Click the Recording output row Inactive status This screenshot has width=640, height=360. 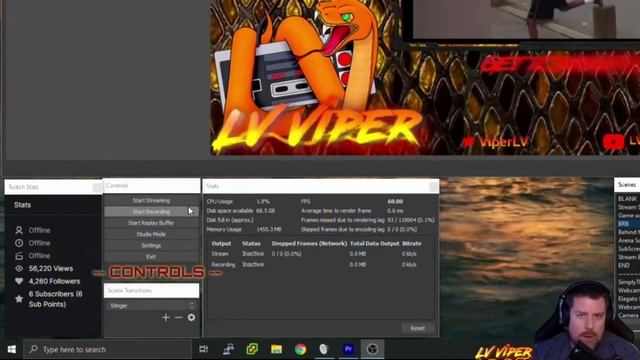pyautogui.click(x=253, y=264)
